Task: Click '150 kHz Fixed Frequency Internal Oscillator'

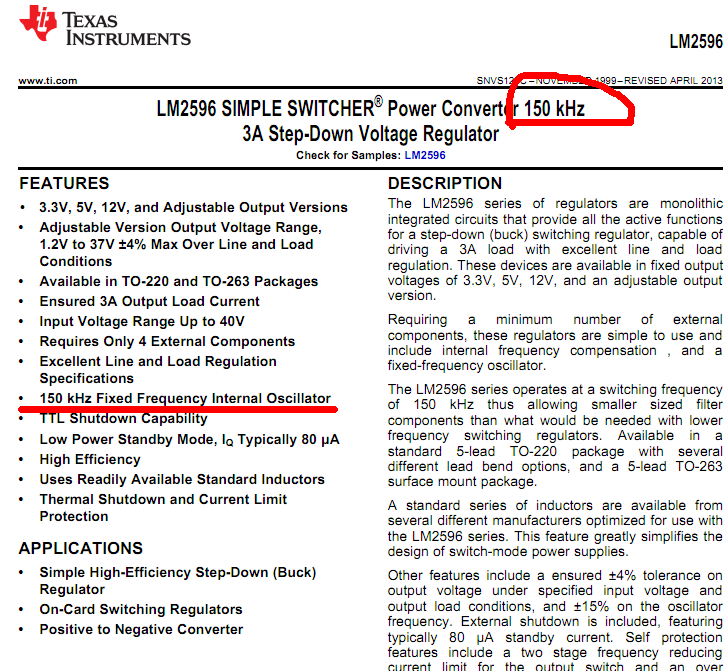Action: coord(185,398)
